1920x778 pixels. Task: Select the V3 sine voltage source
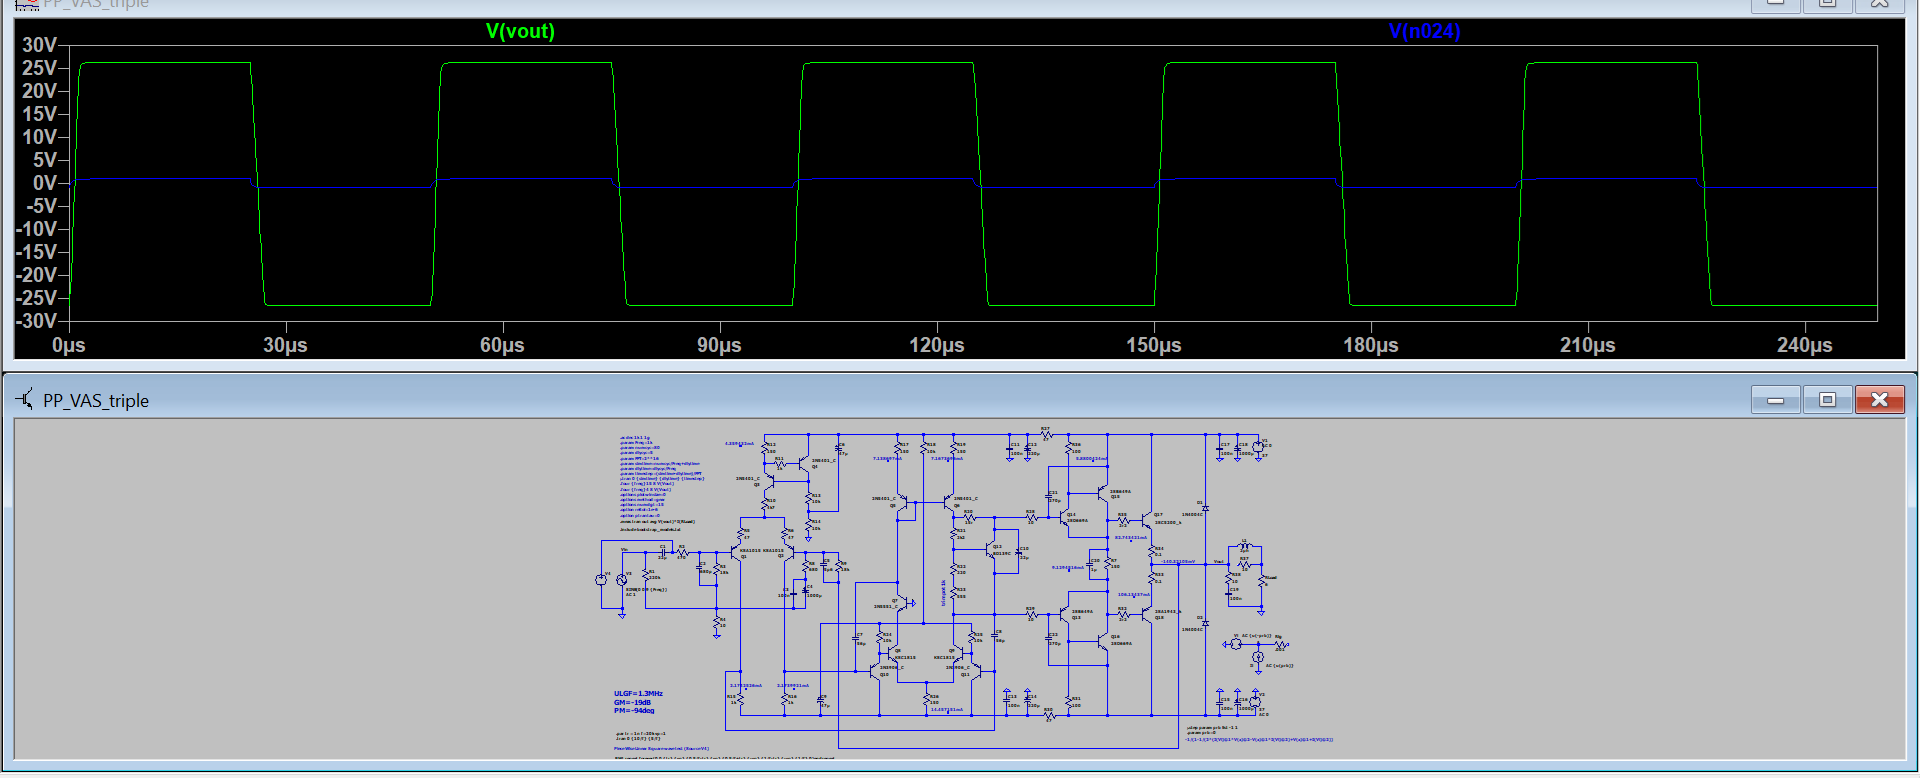point(622,580)
